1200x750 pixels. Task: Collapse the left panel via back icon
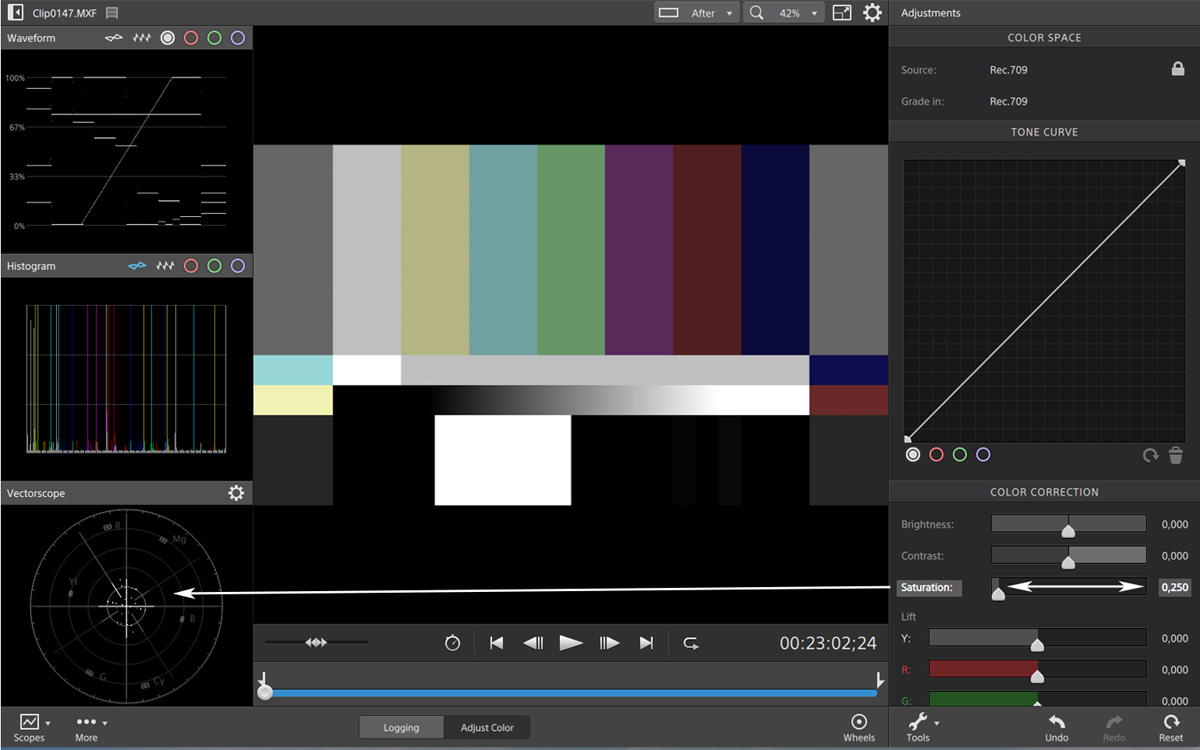point(15,13)
